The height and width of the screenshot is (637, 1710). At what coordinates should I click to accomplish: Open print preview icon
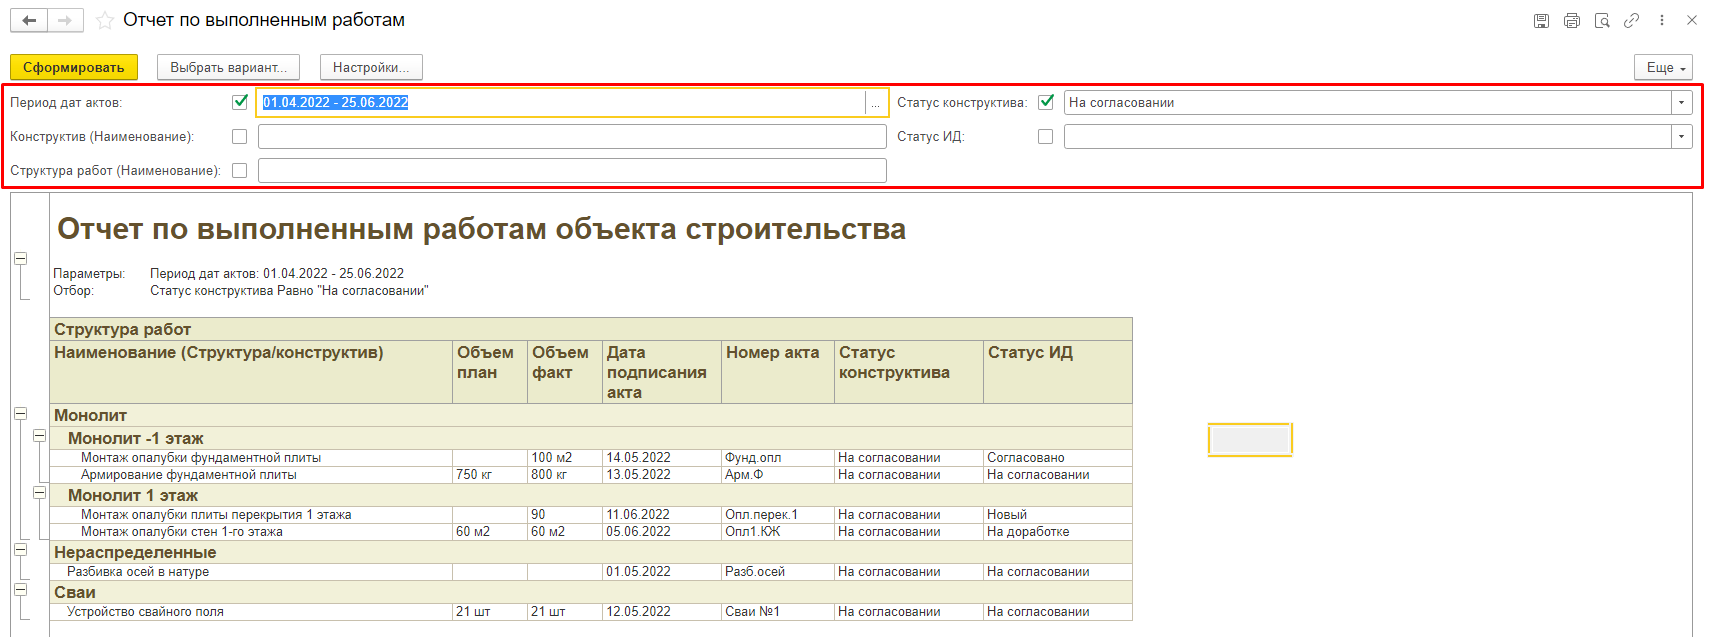tap(1601, 20)
